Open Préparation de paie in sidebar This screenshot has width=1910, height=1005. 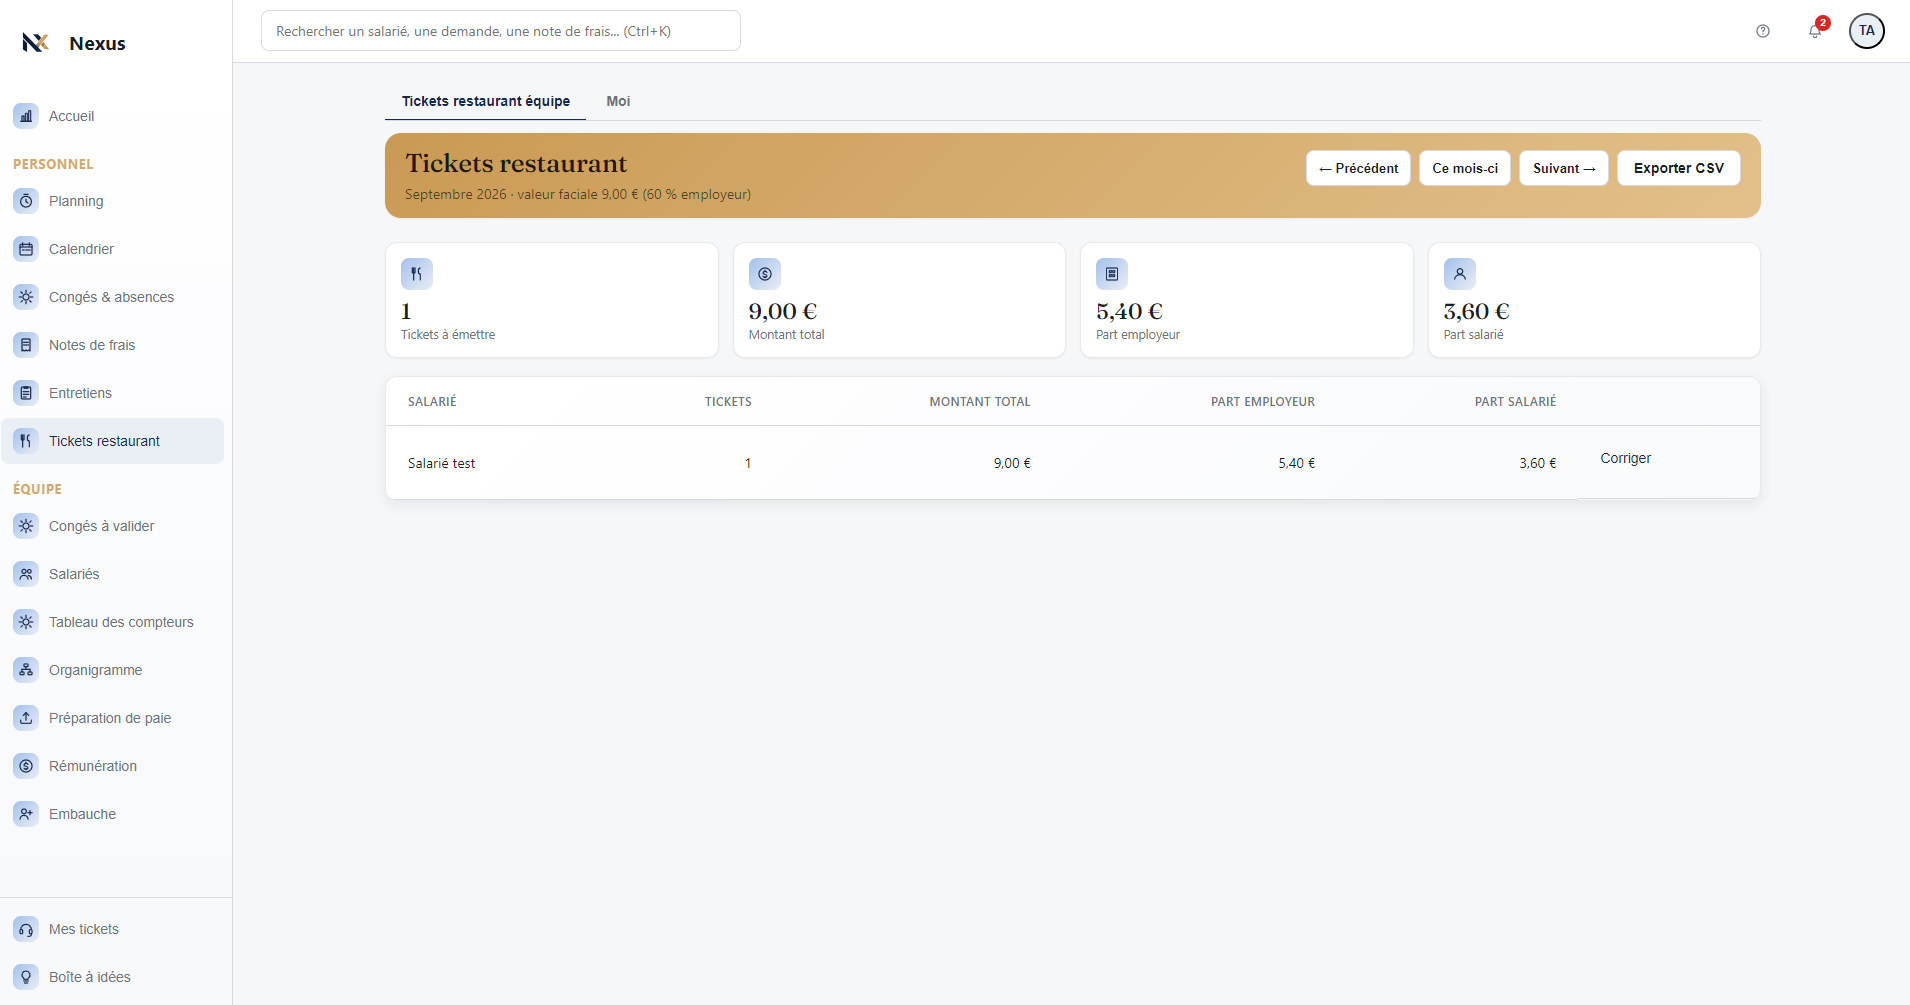[x=113, y=718]
